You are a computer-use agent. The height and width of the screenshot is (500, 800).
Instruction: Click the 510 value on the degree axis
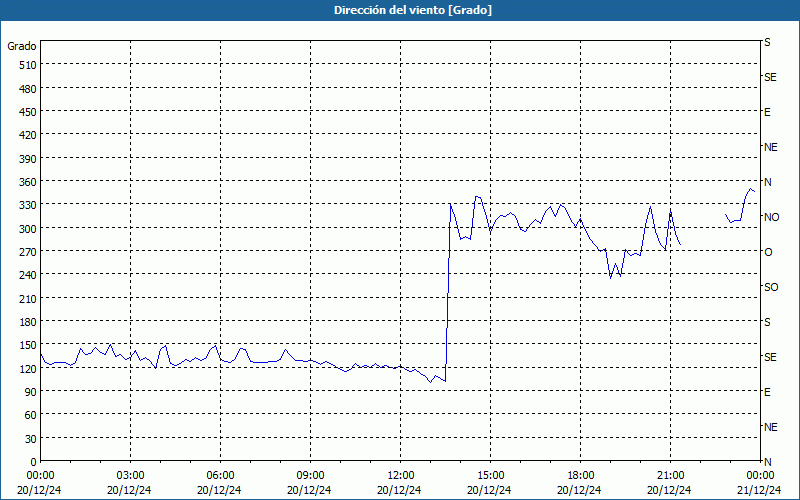(x=28, y=65)
